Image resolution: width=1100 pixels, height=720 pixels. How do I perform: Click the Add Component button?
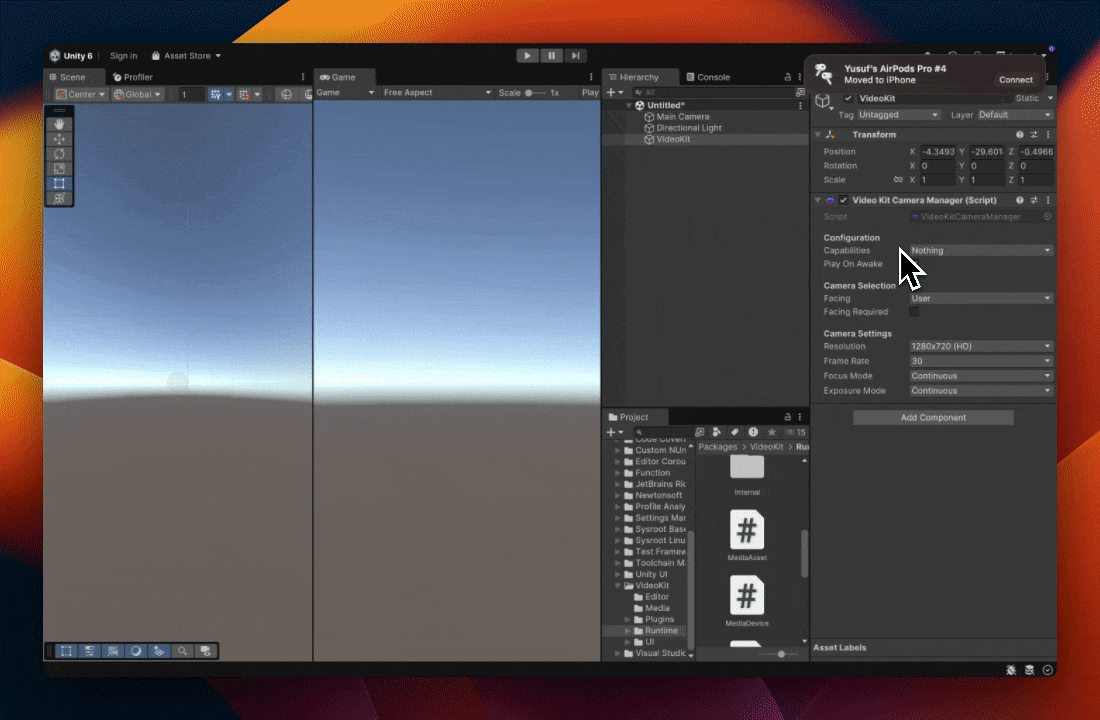click(x=933, y=418)
